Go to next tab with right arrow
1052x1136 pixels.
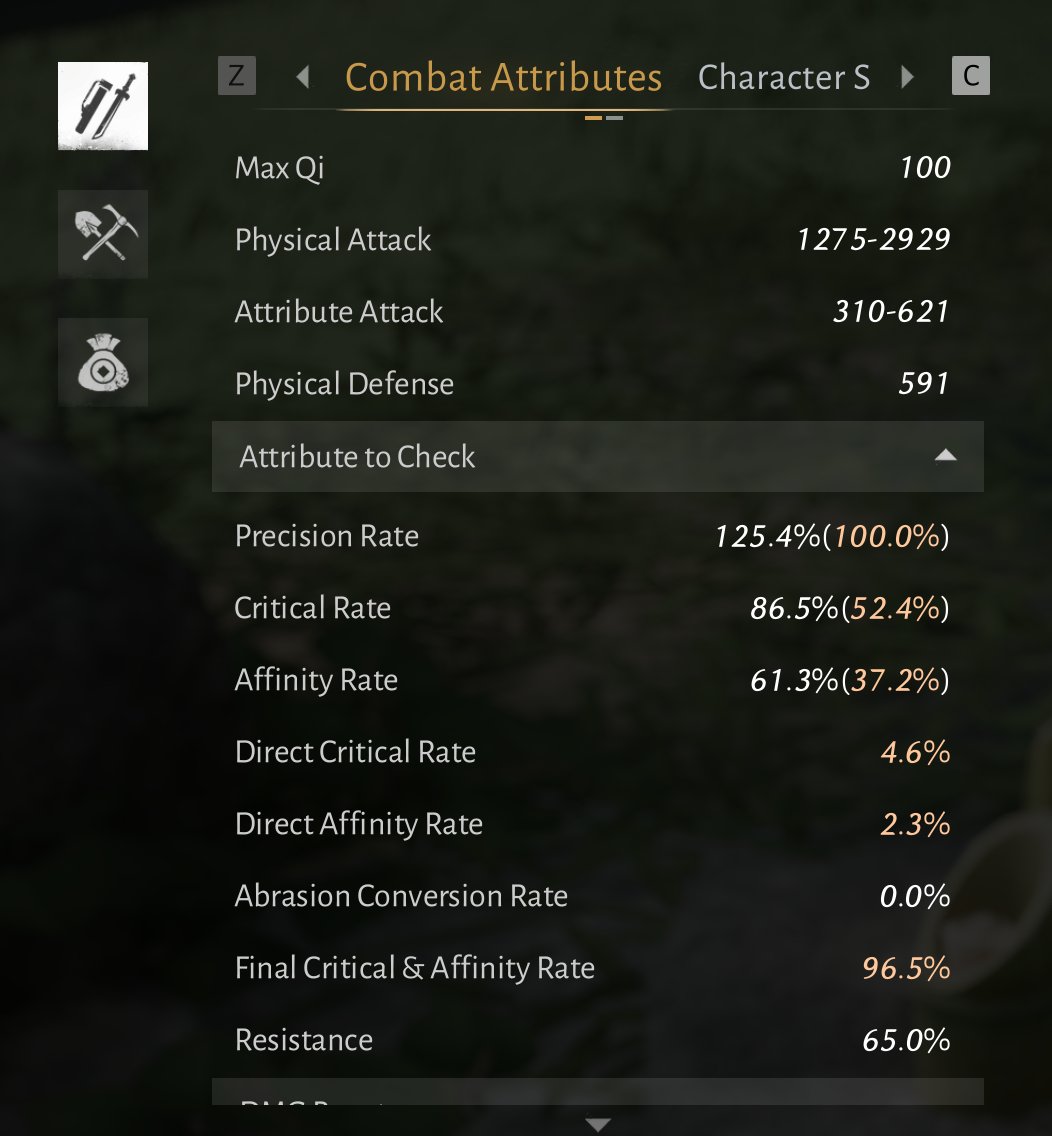907,76
